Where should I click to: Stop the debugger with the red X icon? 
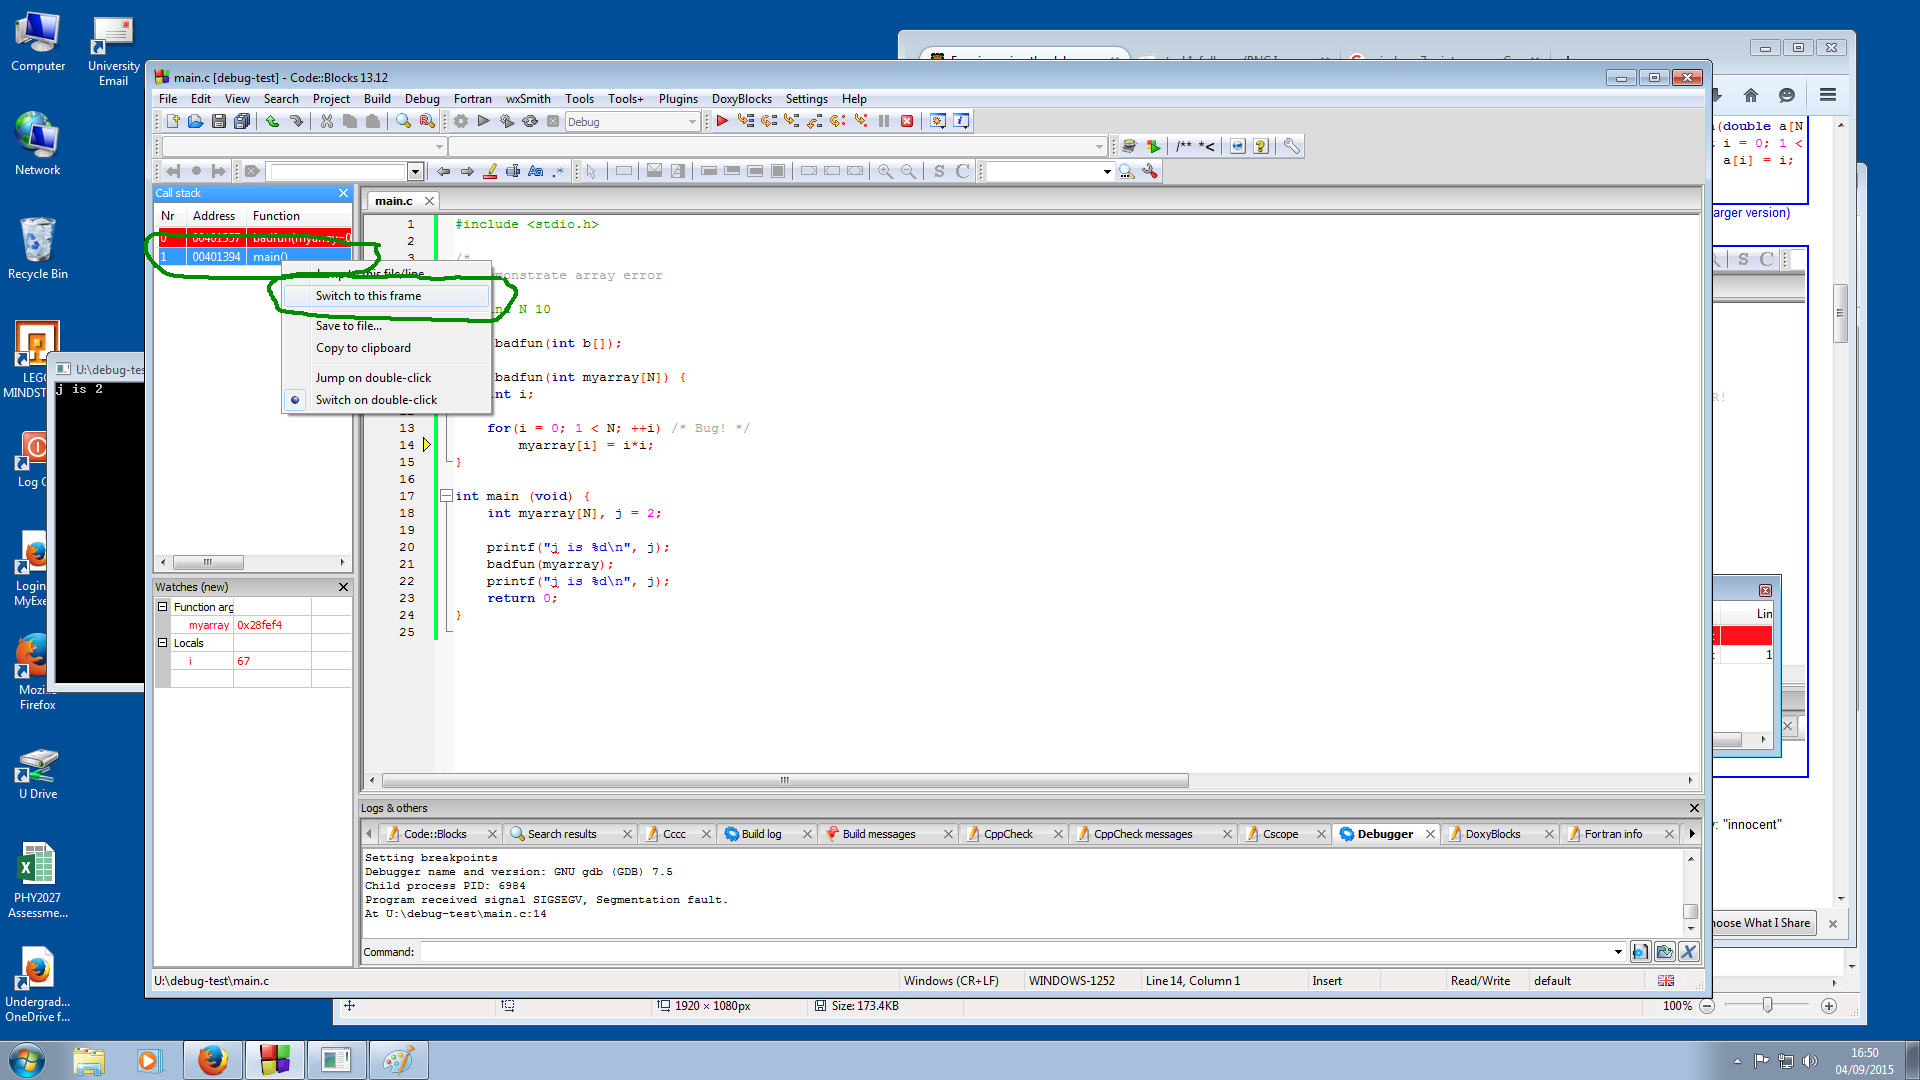pyautogui.click(x=907, y=121)
